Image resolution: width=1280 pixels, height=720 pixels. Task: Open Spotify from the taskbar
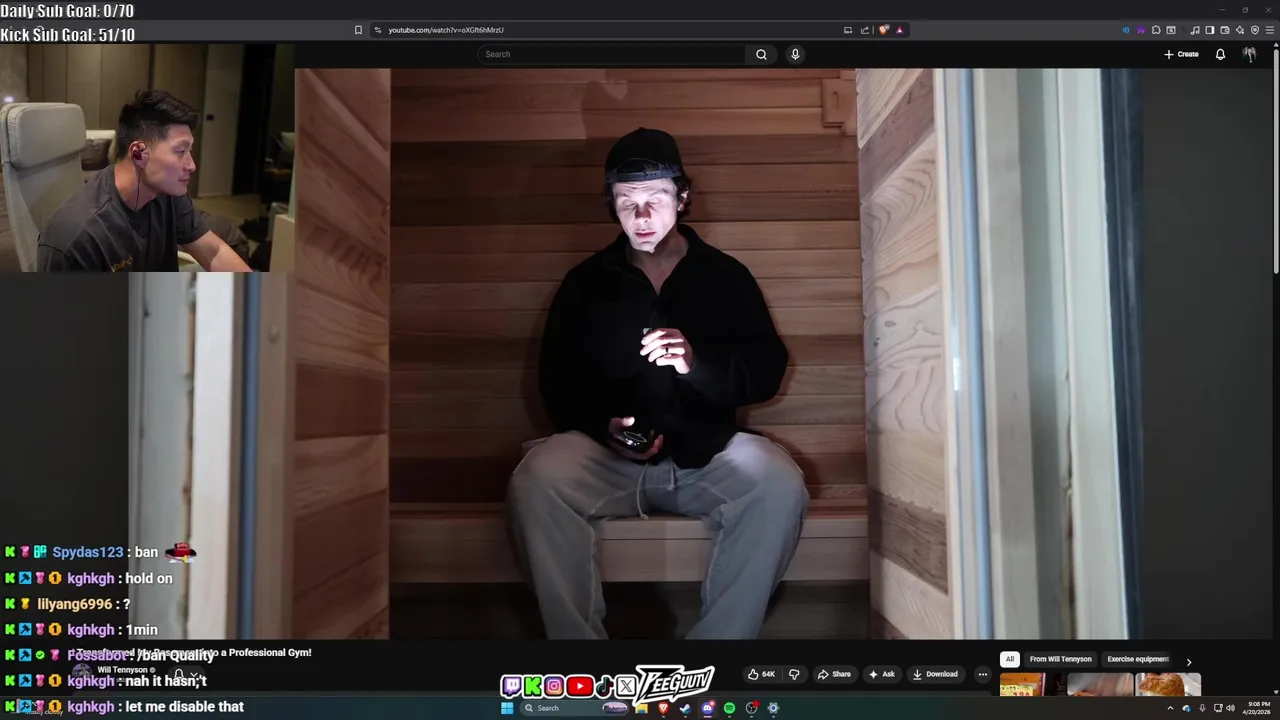click(729, 708)
